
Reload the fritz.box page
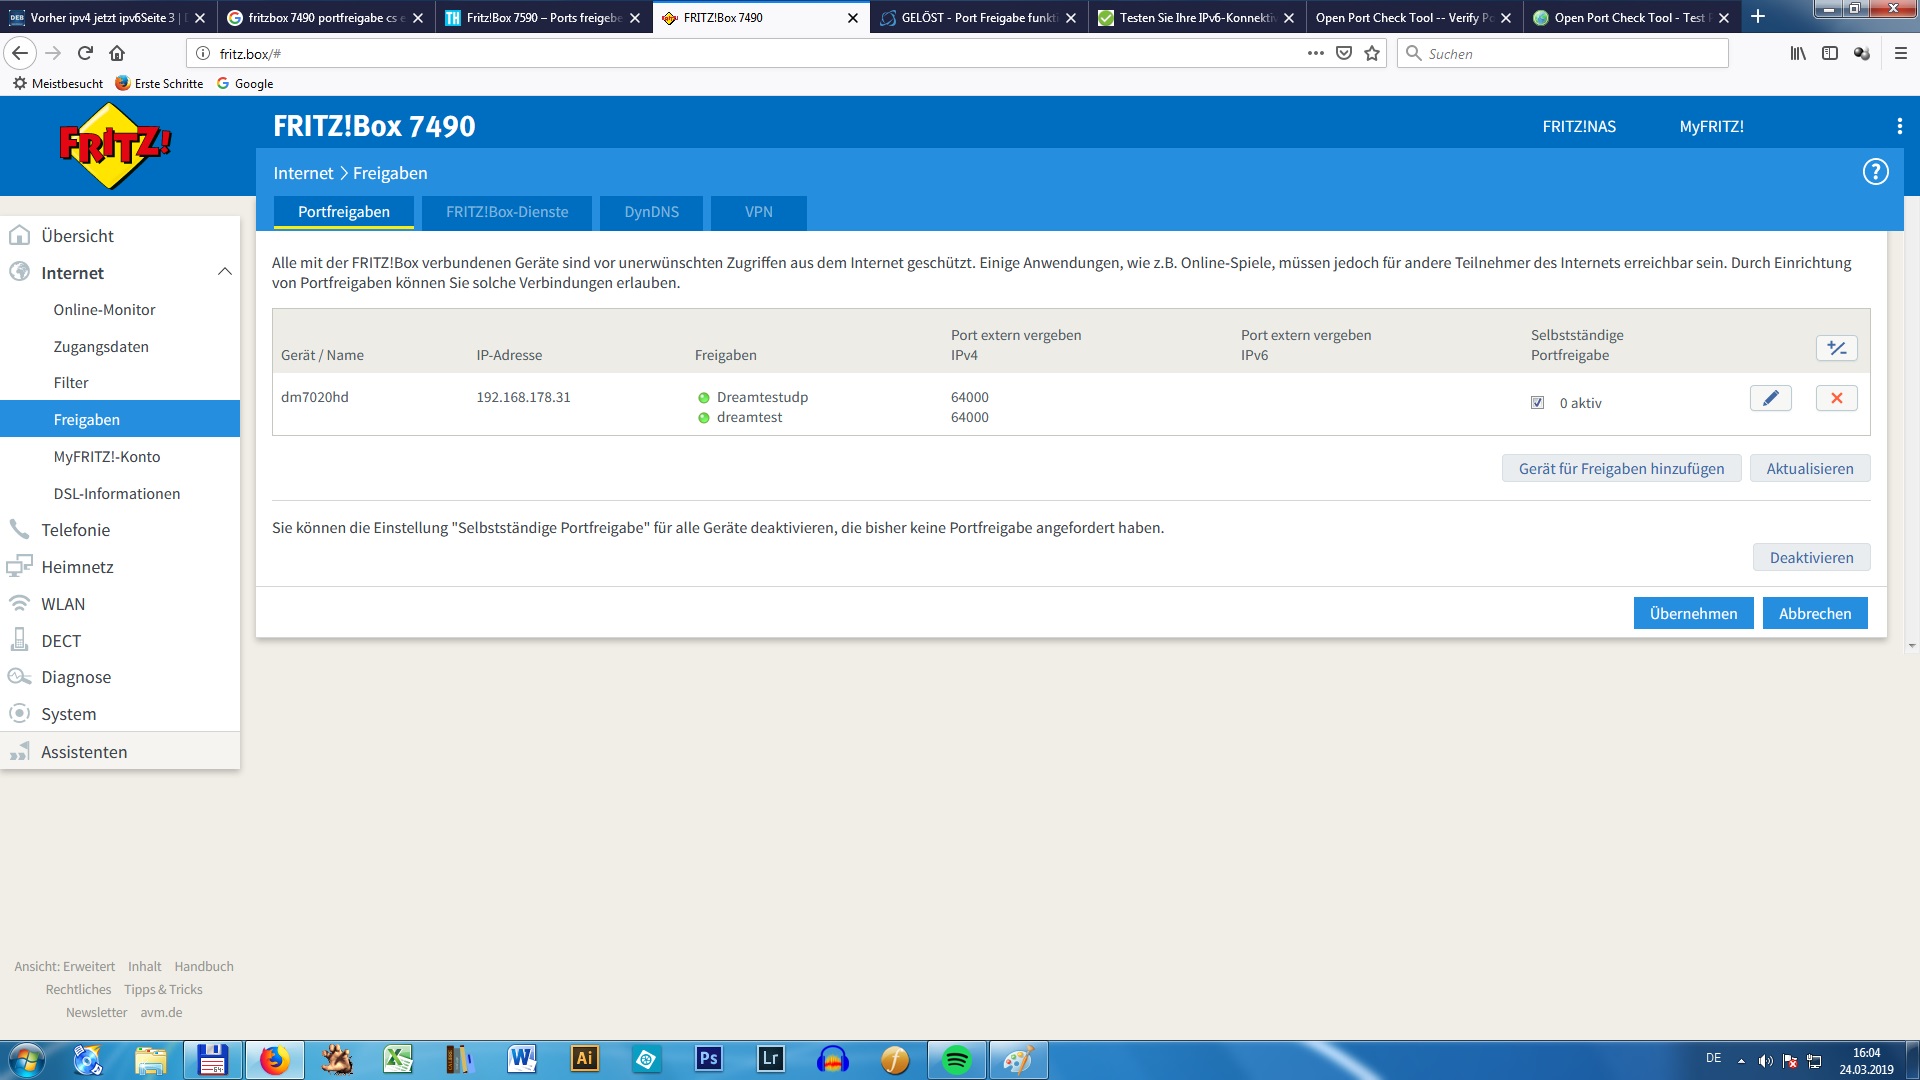(85, 53)
